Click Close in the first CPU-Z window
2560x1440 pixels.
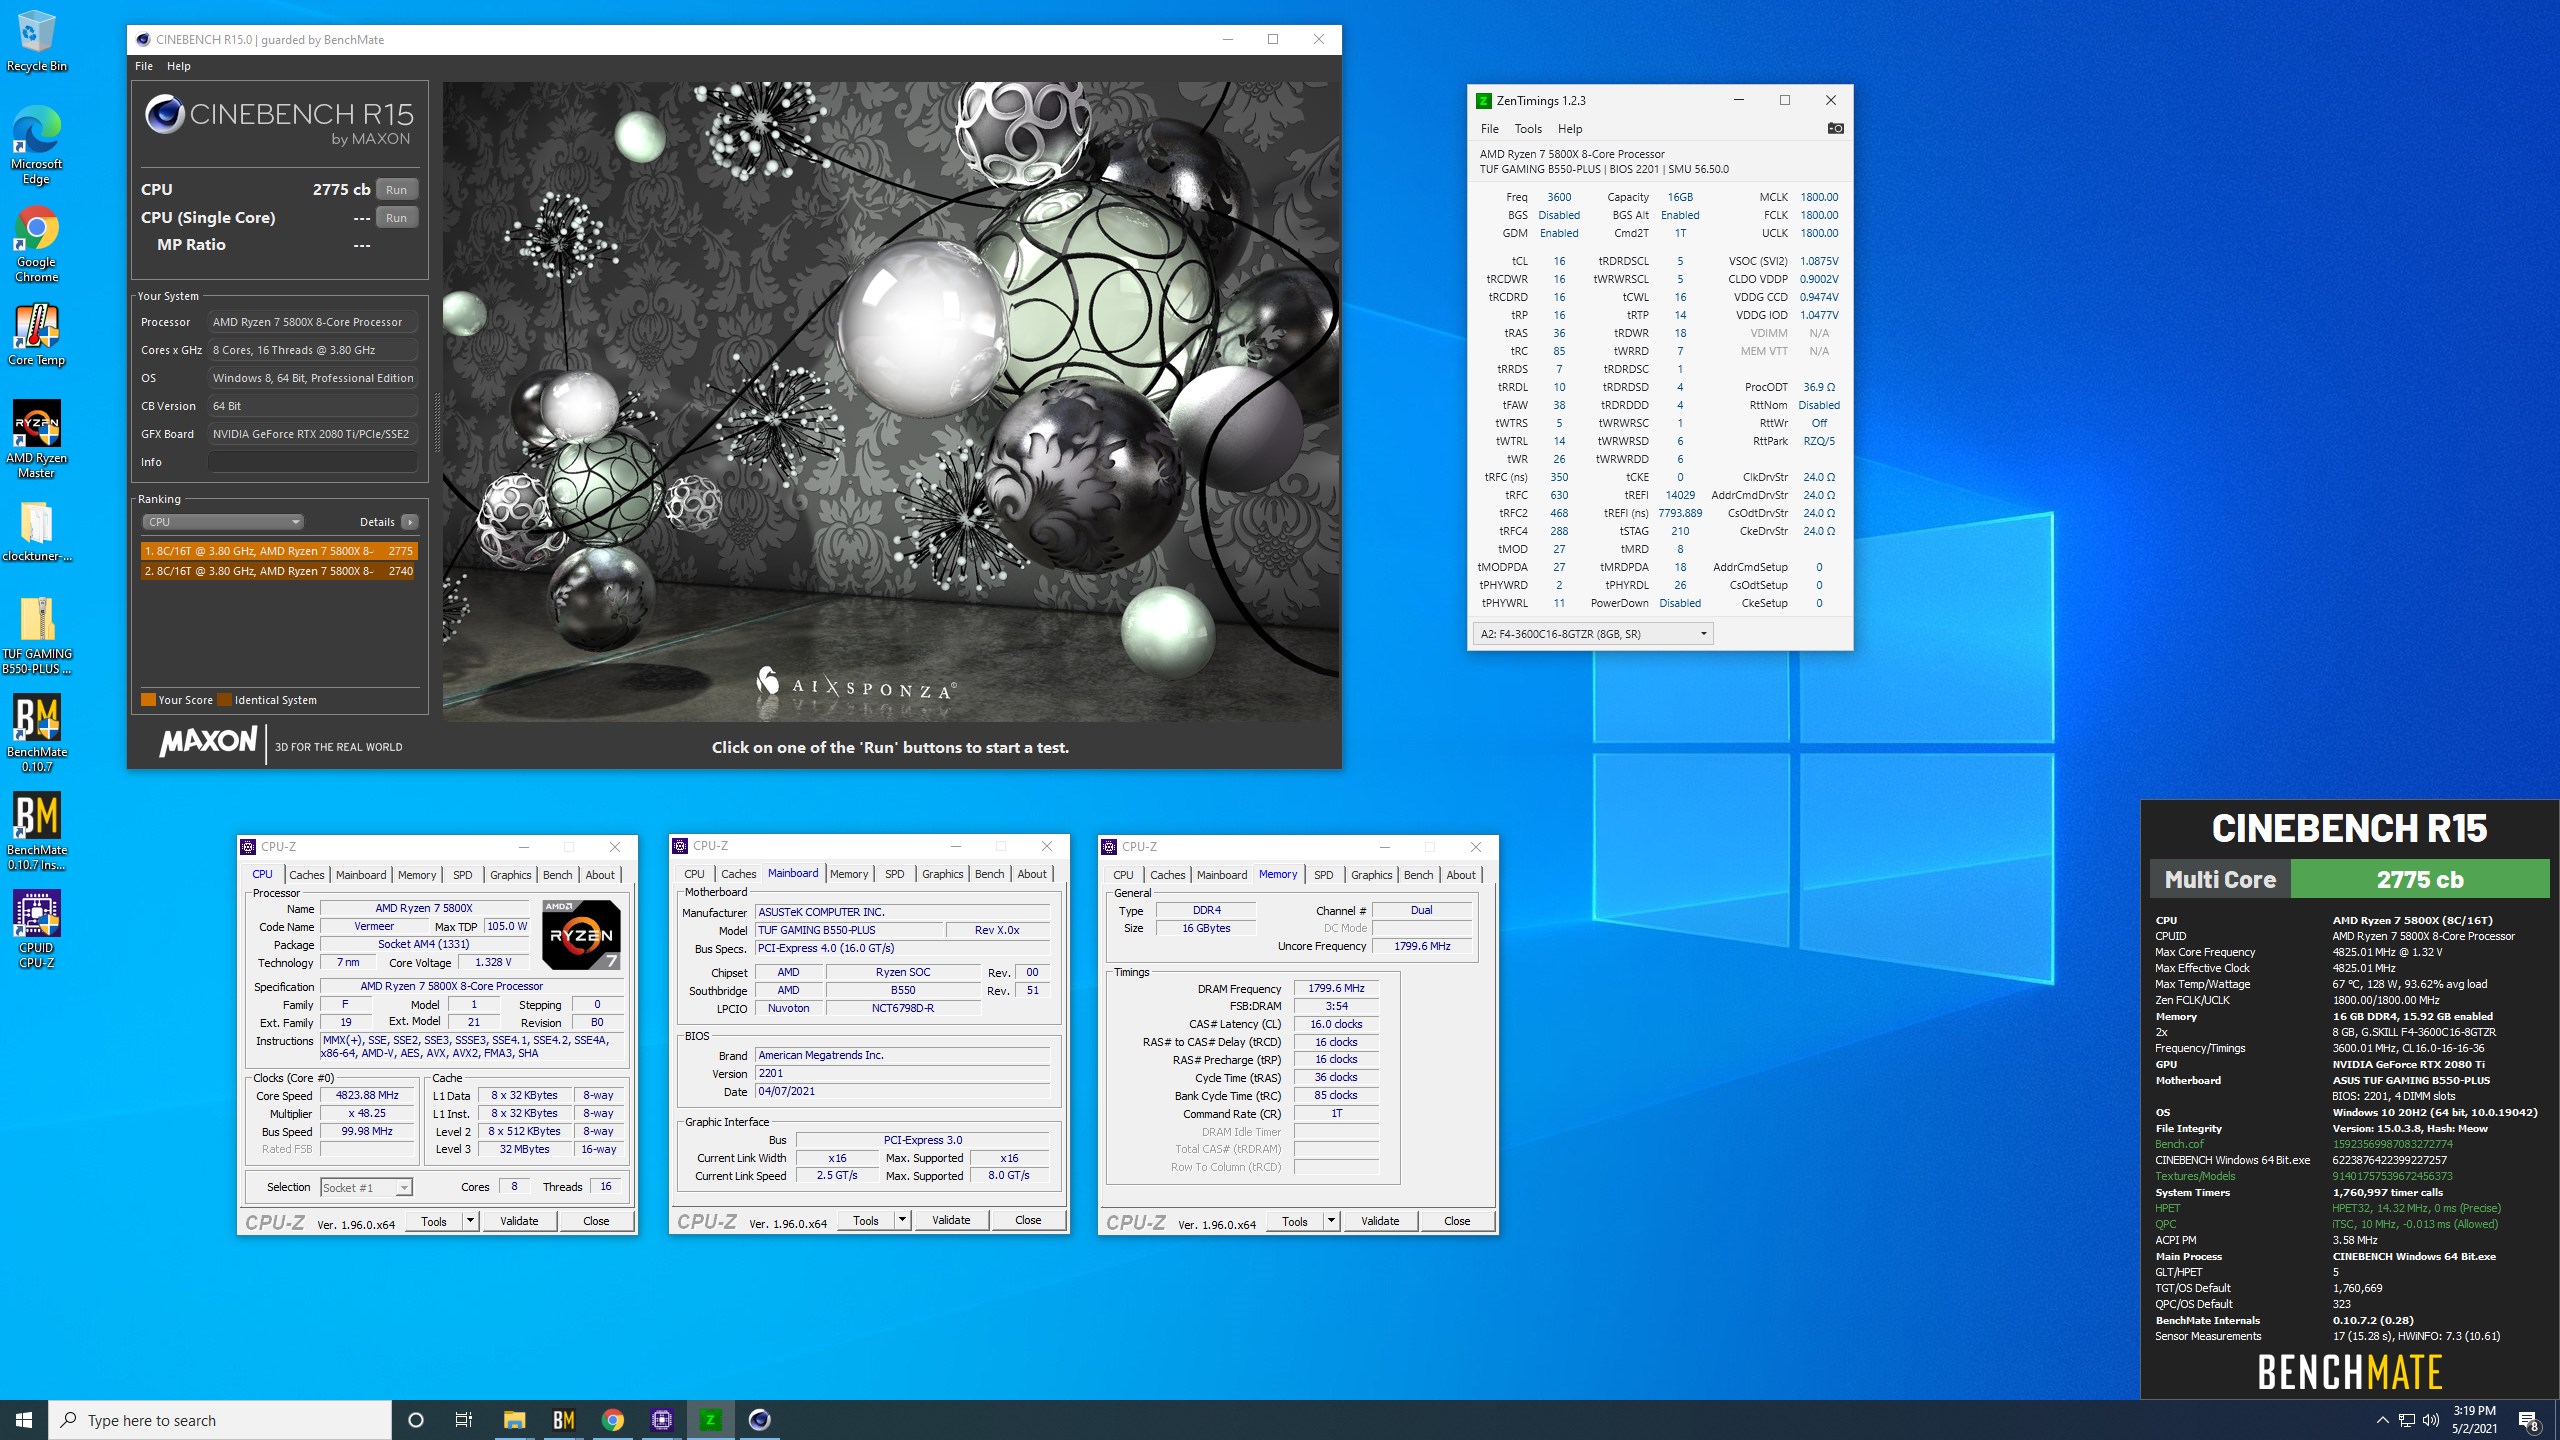tap(596, 1221)
